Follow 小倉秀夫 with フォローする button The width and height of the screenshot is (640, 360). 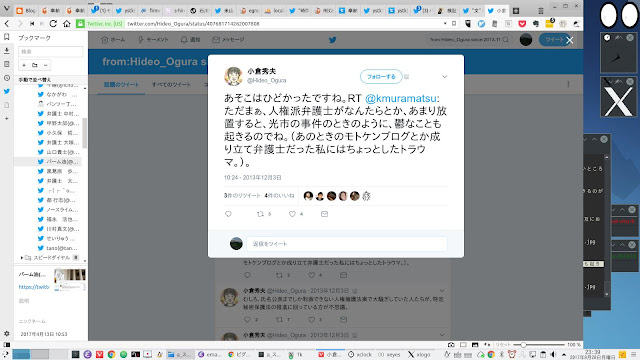tap(381, 76)
